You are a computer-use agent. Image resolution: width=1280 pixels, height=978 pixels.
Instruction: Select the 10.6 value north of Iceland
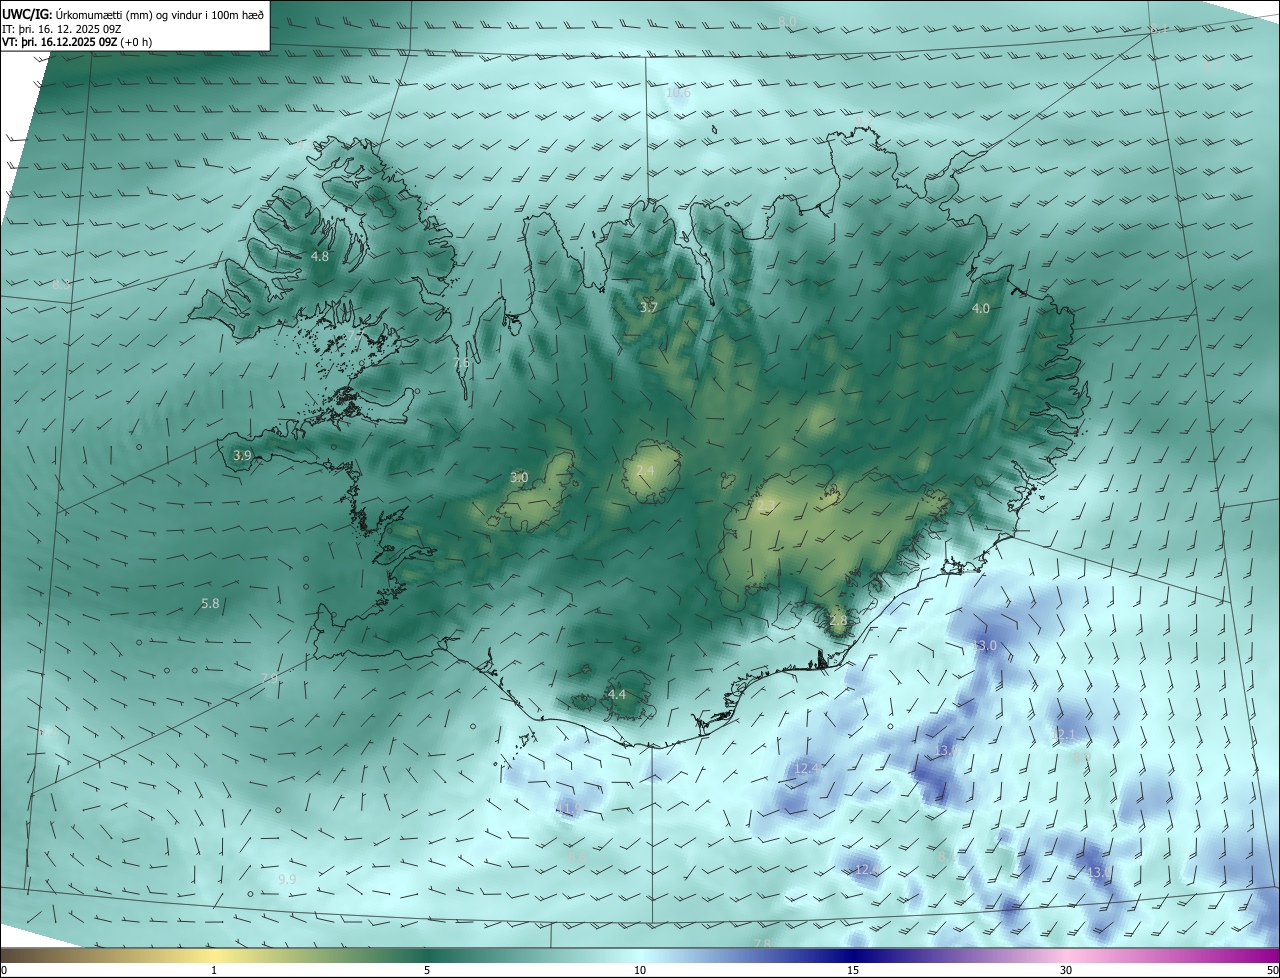pos(678,93)
